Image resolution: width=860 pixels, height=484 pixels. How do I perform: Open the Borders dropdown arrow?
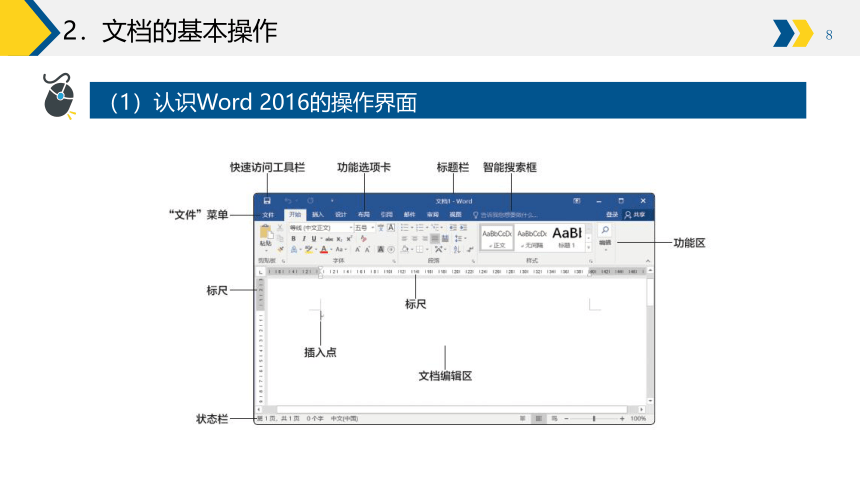pos(427,249)
